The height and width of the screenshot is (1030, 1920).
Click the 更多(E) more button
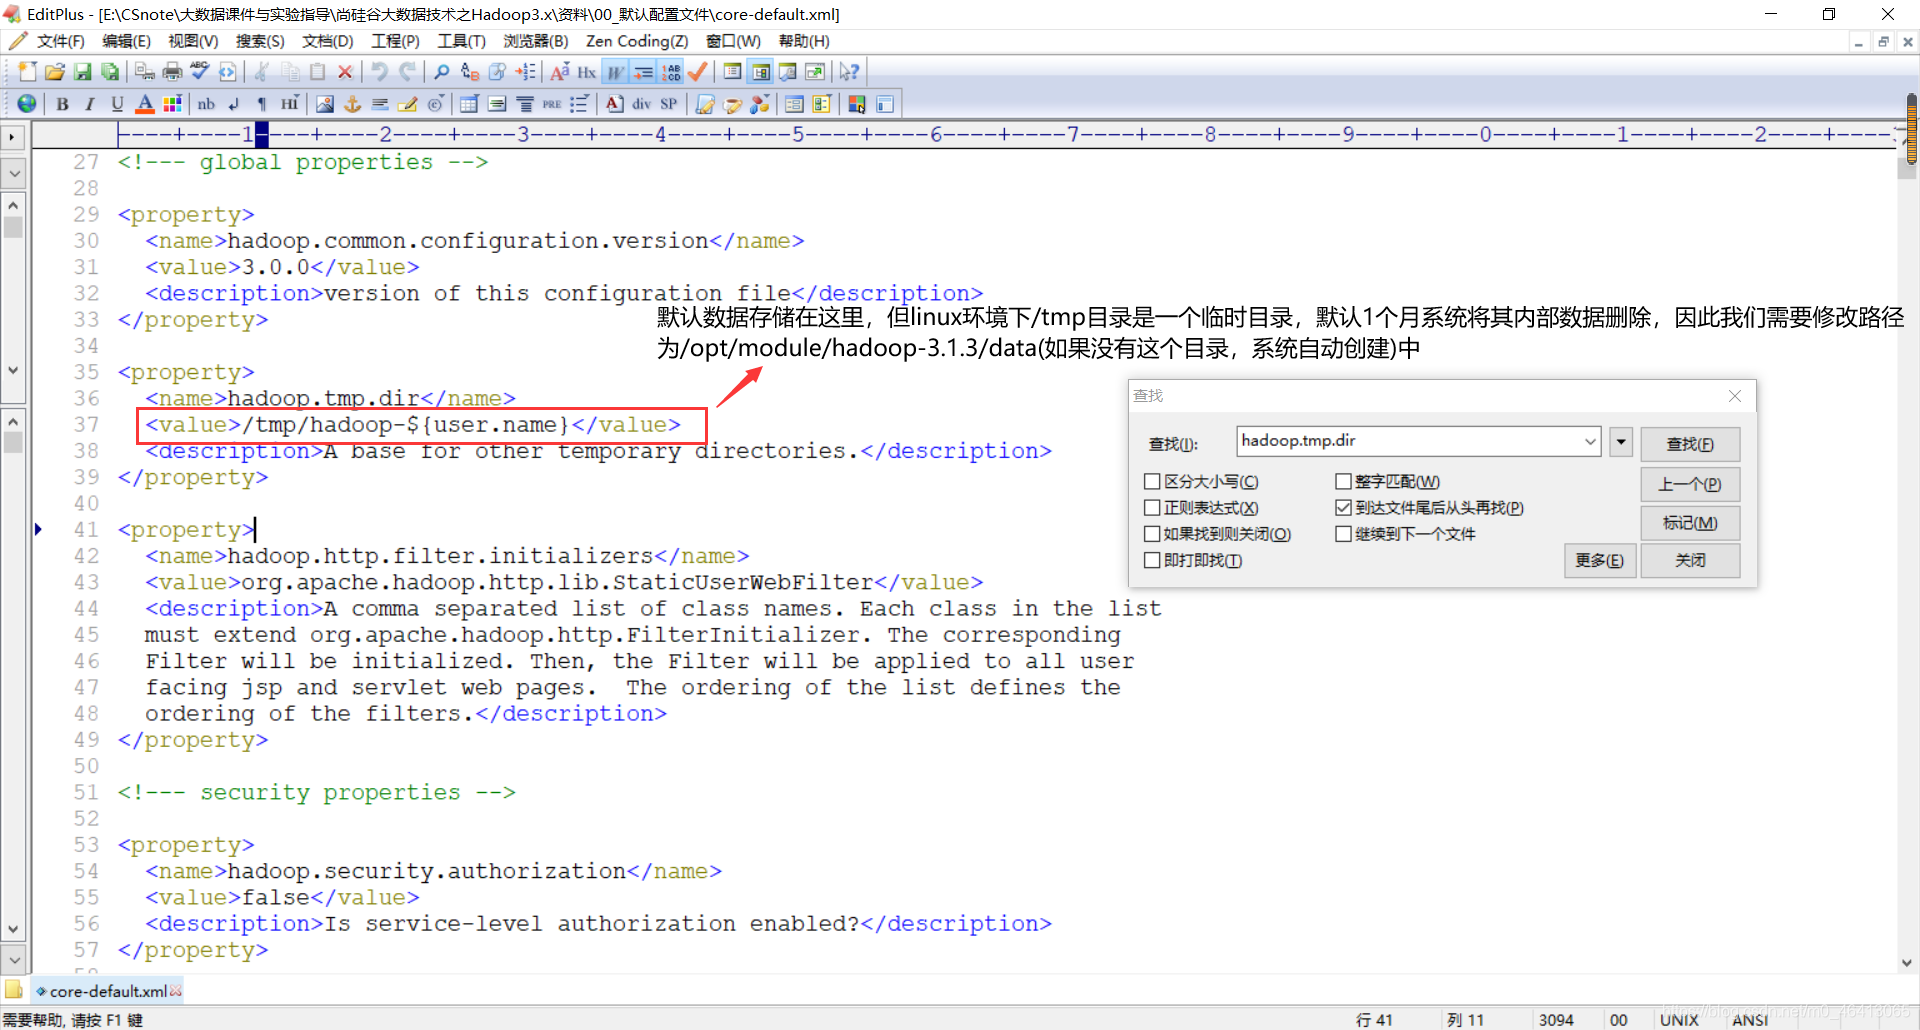click(x=1599, y=560)
